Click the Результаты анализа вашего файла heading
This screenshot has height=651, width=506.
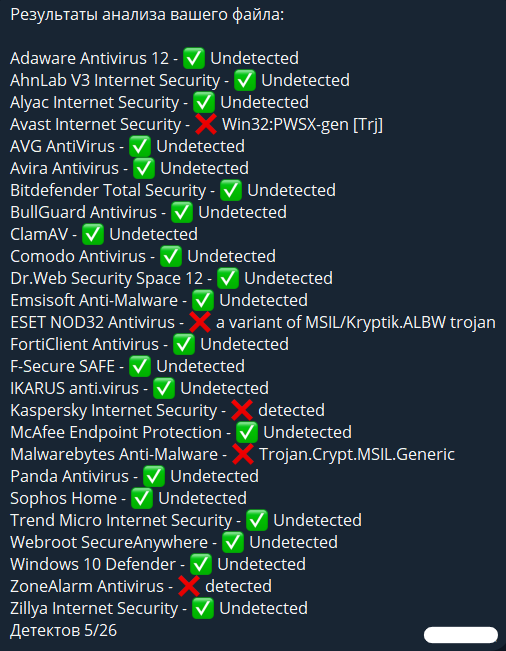pos(147,15)
